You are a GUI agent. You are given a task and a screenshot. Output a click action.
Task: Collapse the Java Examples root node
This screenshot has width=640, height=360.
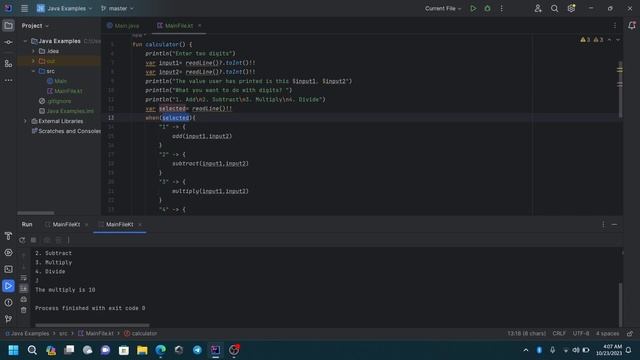[x=25, y=41]
